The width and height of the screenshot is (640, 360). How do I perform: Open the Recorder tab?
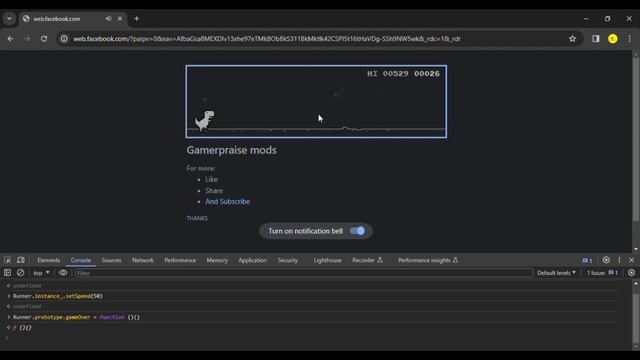[367, 260]
